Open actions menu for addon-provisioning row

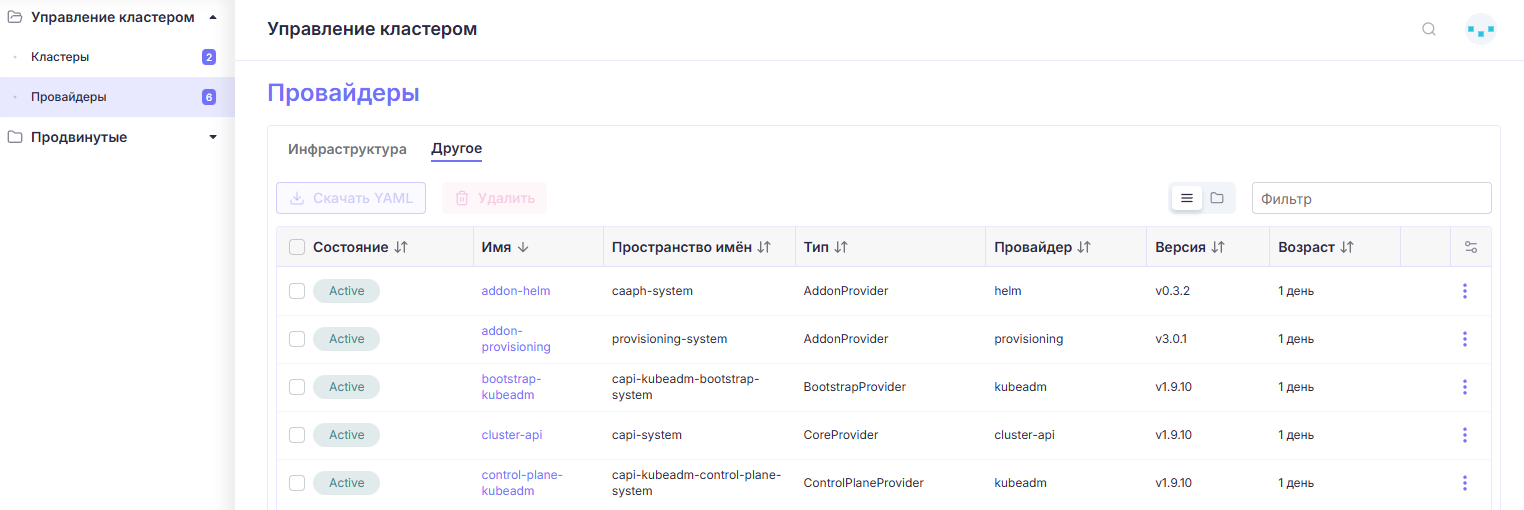click(1465, 339)
